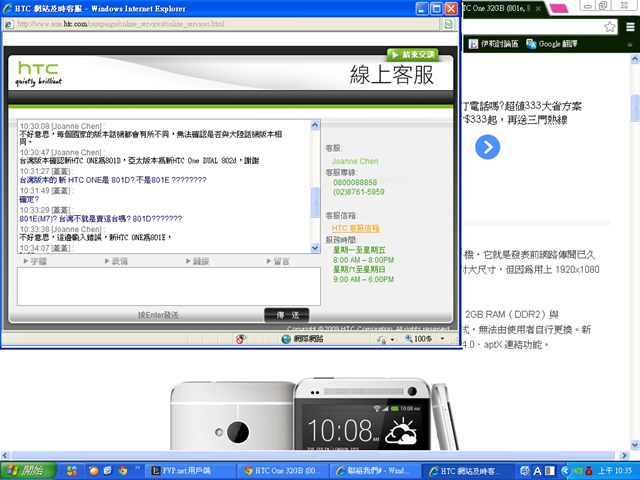Click the chat log scroll down arrow
640x480 pixels.
click(315, 247)
